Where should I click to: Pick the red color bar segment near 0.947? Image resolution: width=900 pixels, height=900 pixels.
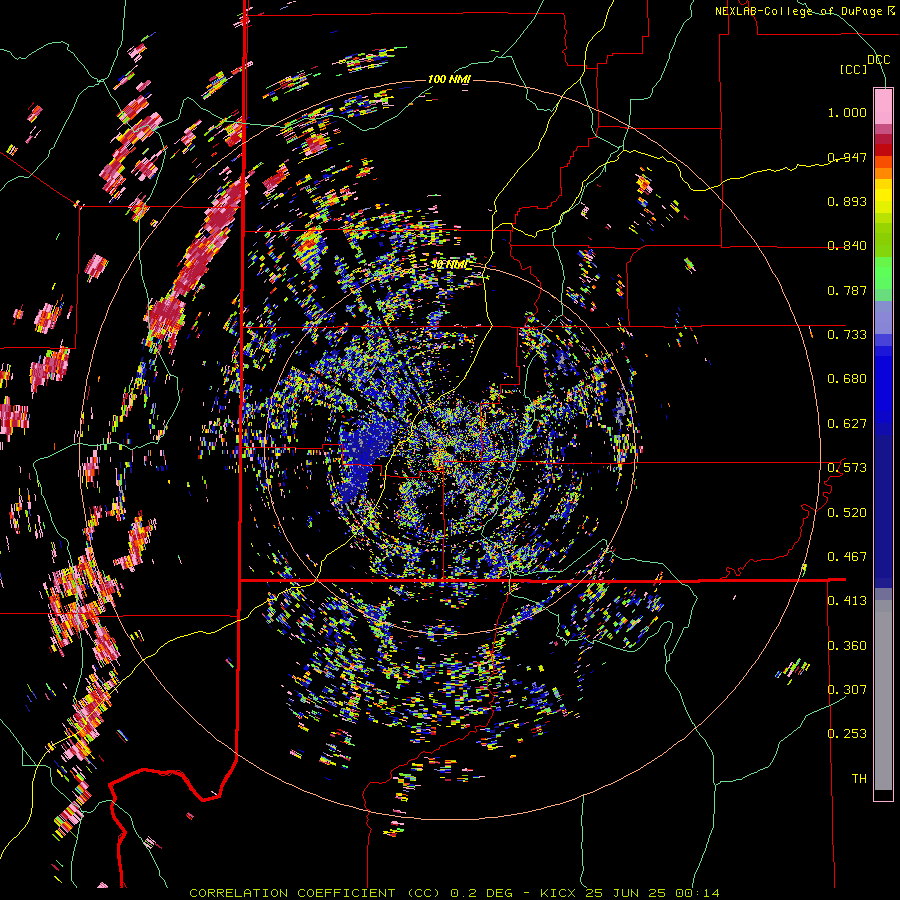[883, 150]
